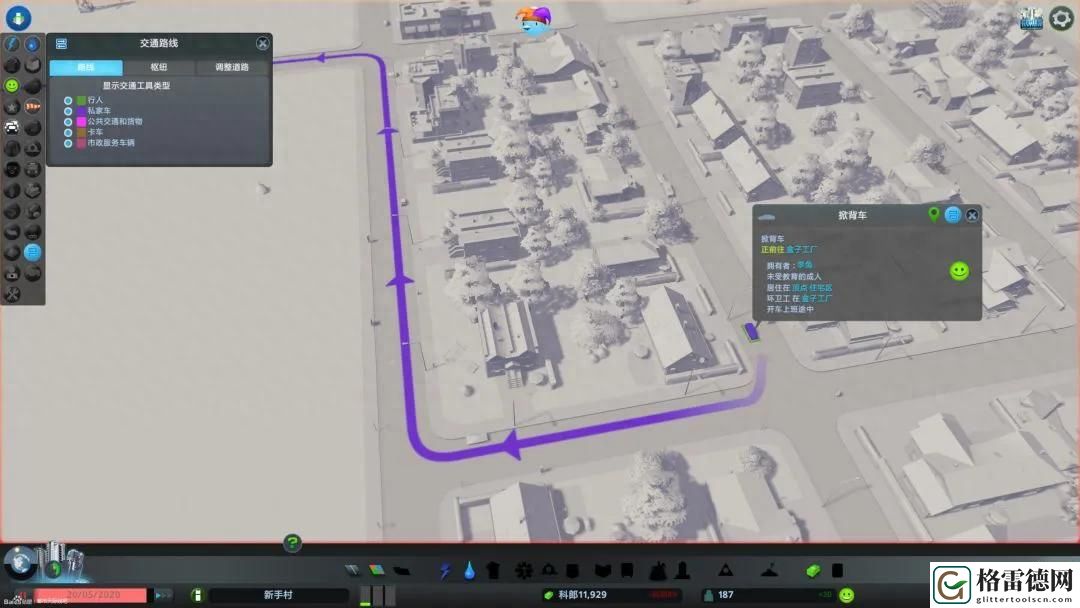The height and width of the screenshot is (608, 1080).
Task: Switch to the 调整道路 tab
Action: tap(232, 67)
